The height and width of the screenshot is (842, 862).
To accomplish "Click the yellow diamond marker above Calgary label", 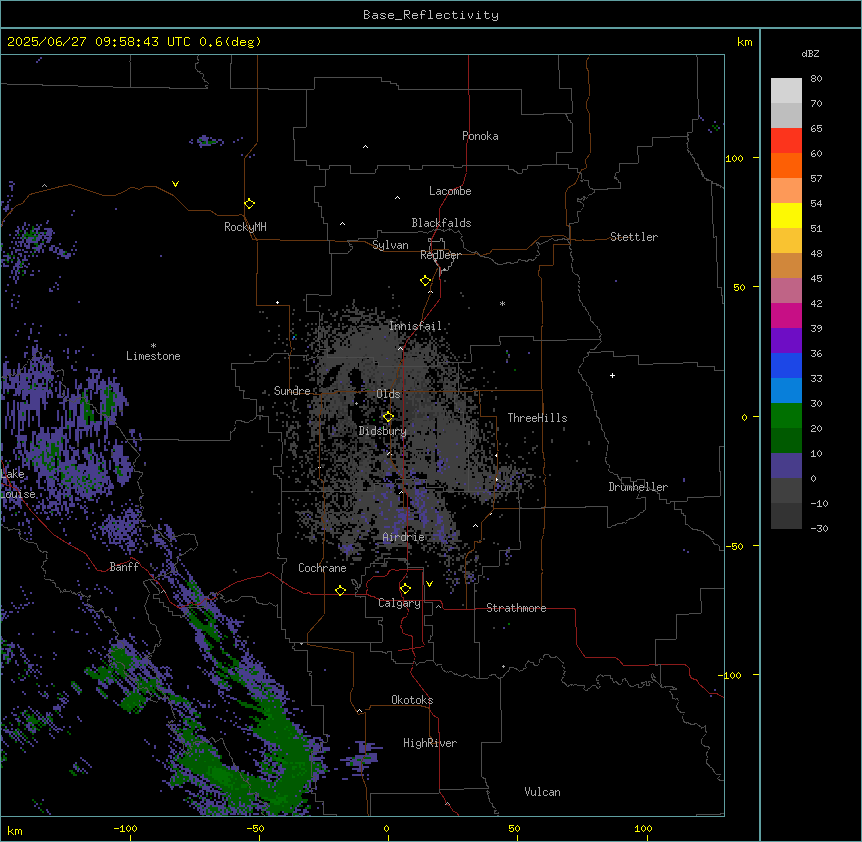I will click(405, 589).
